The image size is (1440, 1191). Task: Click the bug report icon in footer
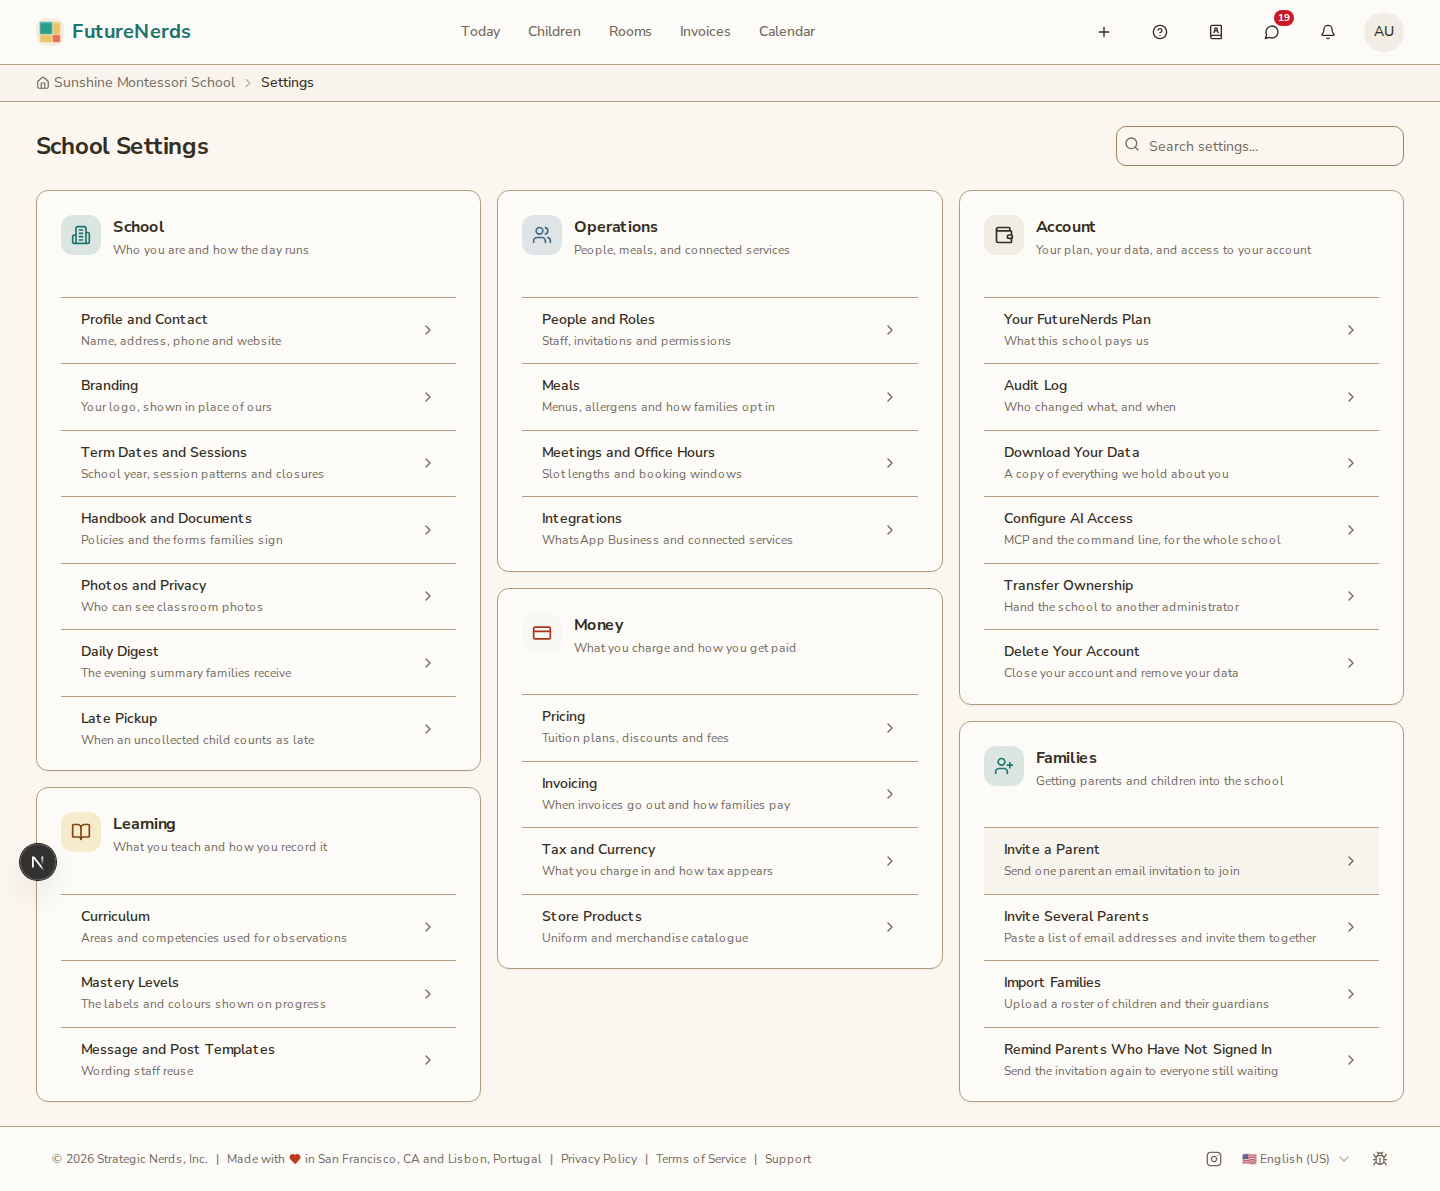pyautogui.click(x=1380, y=1159)
